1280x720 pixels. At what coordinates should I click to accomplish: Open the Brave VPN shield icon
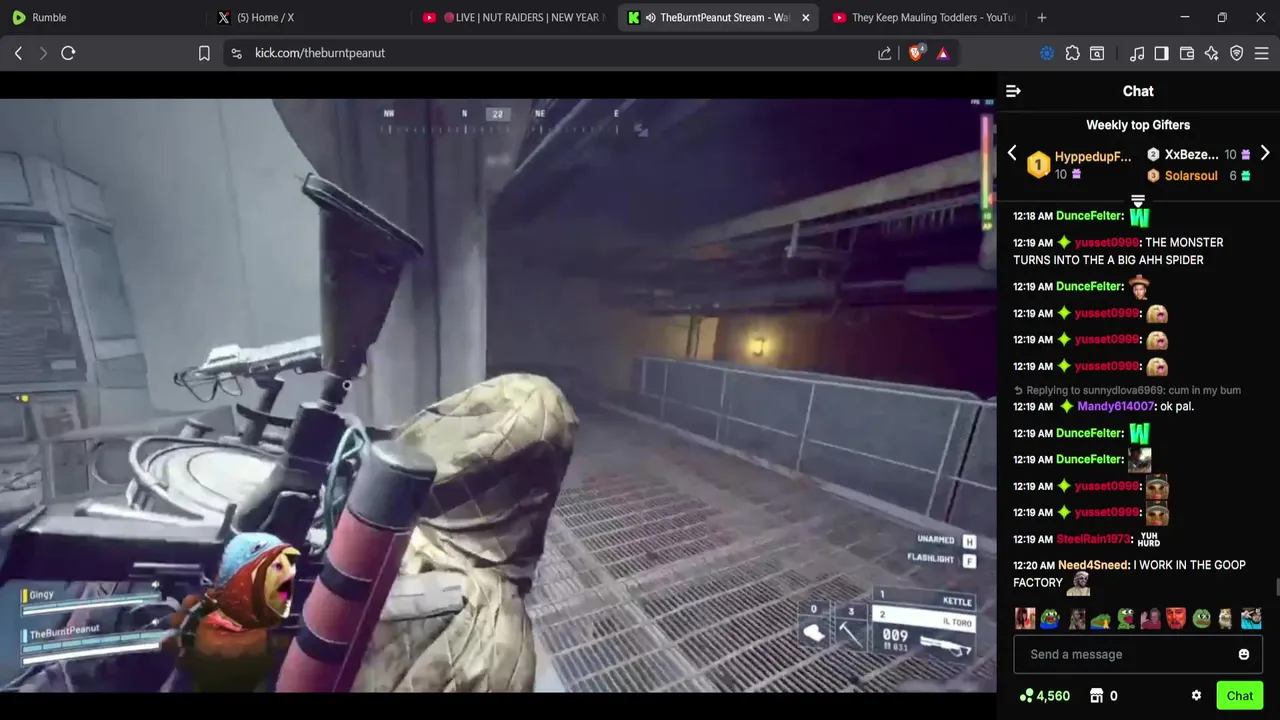(1237, 53)
